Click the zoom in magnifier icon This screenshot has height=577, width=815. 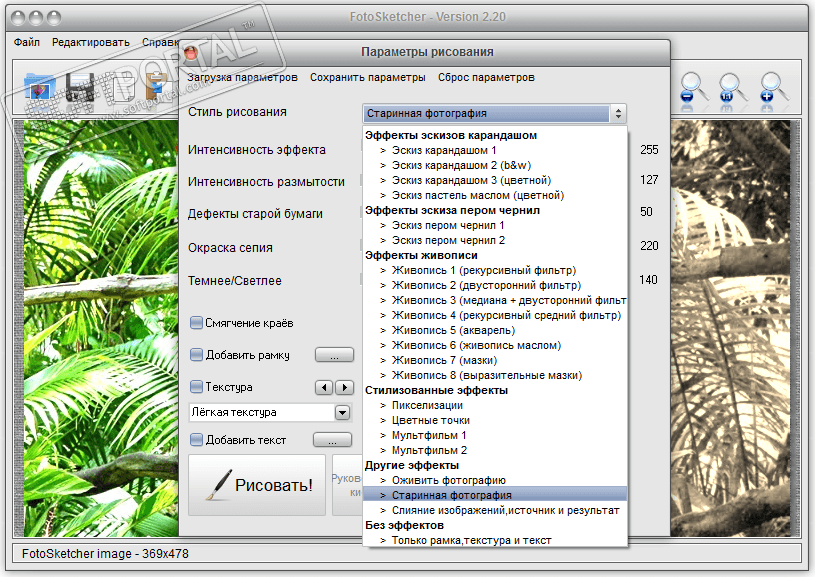click(774, 87)
